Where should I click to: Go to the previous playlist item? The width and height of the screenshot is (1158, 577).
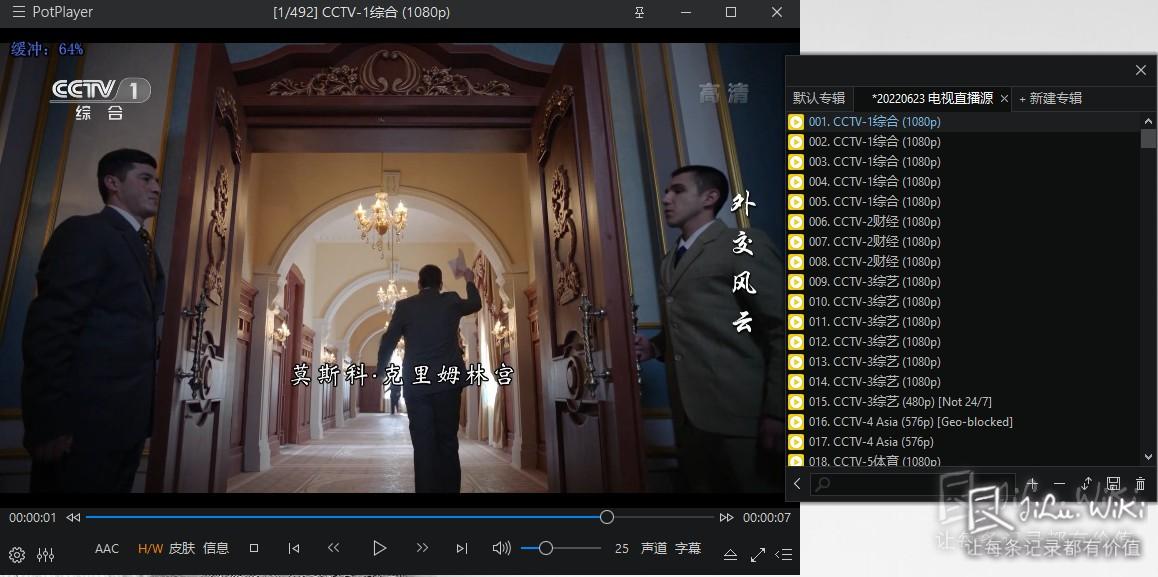[x=294, y=548]
